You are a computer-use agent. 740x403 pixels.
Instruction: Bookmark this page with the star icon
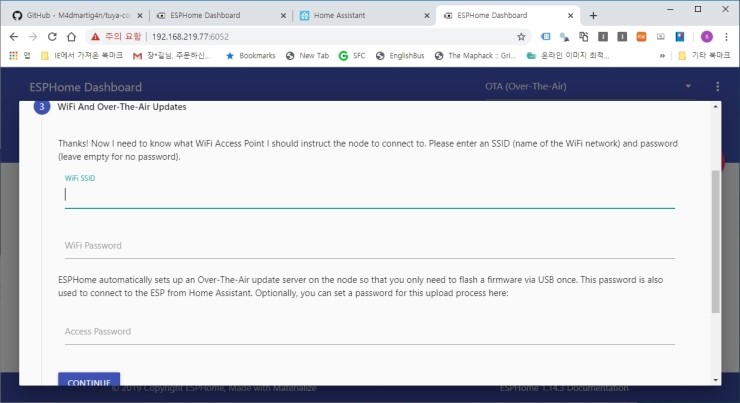tap(521, 36)
